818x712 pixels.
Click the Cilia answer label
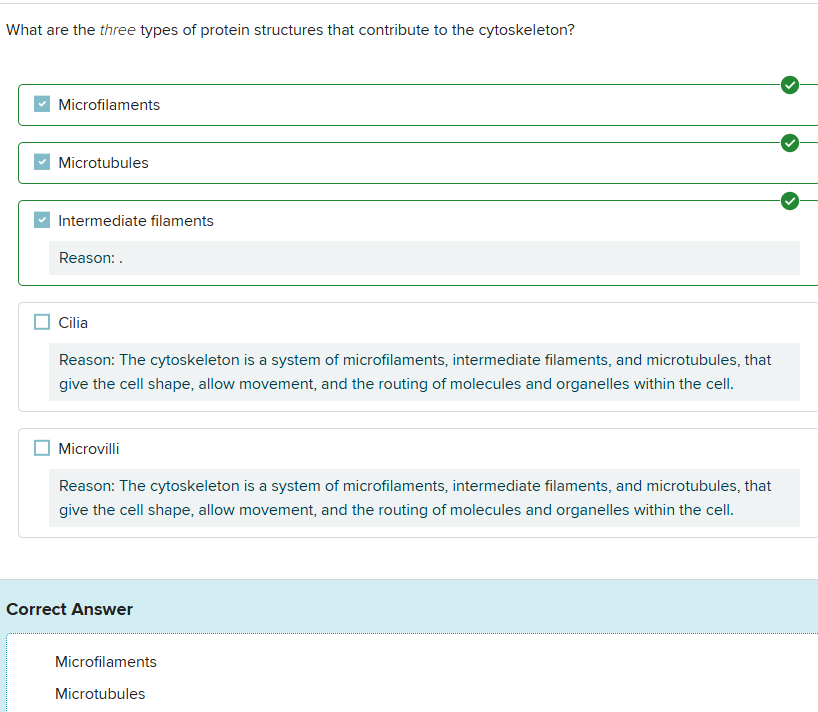73,323
